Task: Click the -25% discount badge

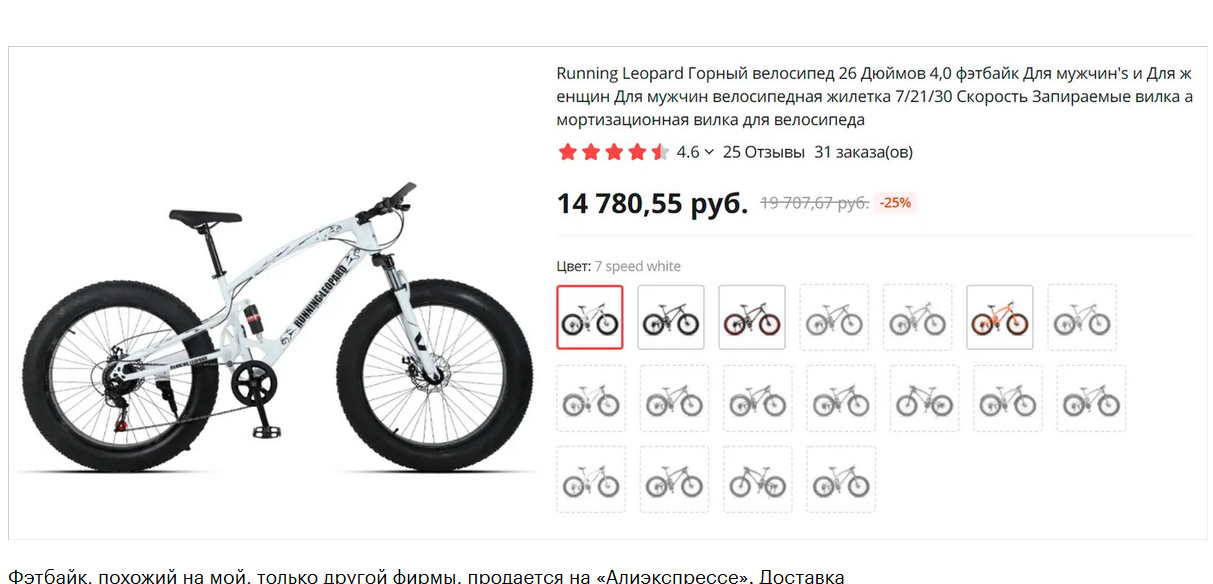Action: click(x=895, y=202)
